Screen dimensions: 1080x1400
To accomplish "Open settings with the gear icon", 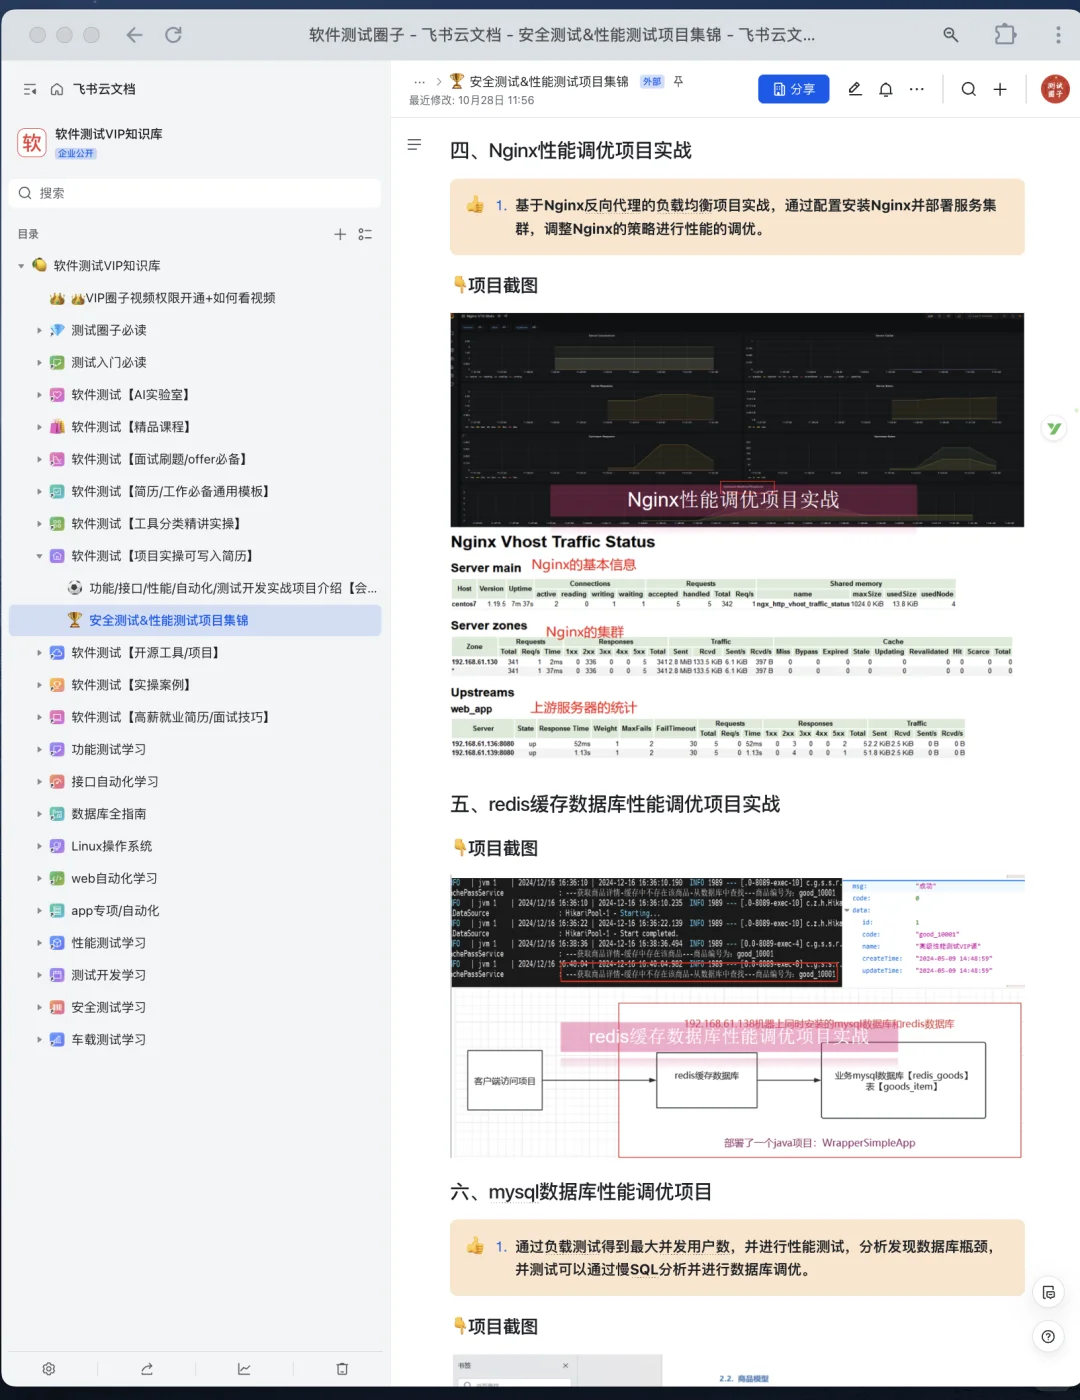I will pos(48,1368).
